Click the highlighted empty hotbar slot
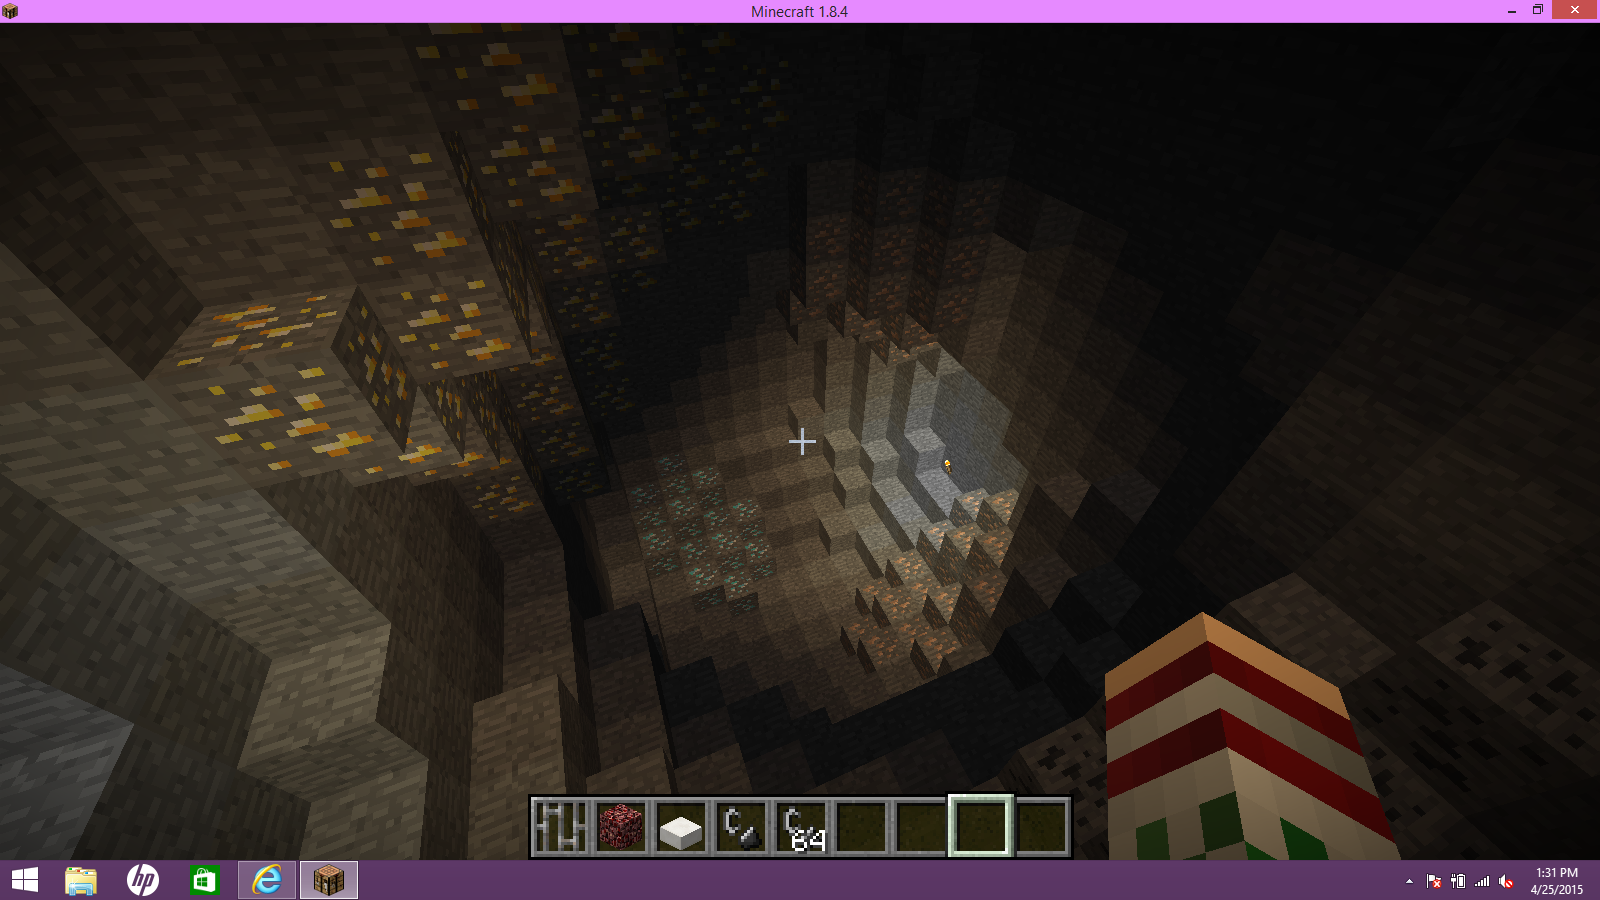 [x=981, y=827]
